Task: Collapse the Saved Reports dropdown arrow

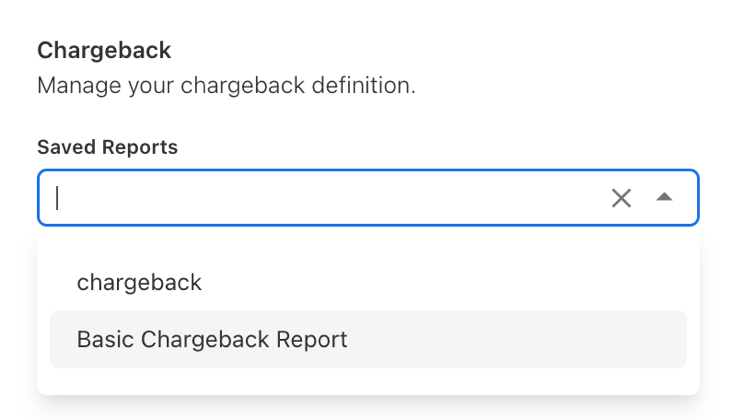Action: coord(664,198)
